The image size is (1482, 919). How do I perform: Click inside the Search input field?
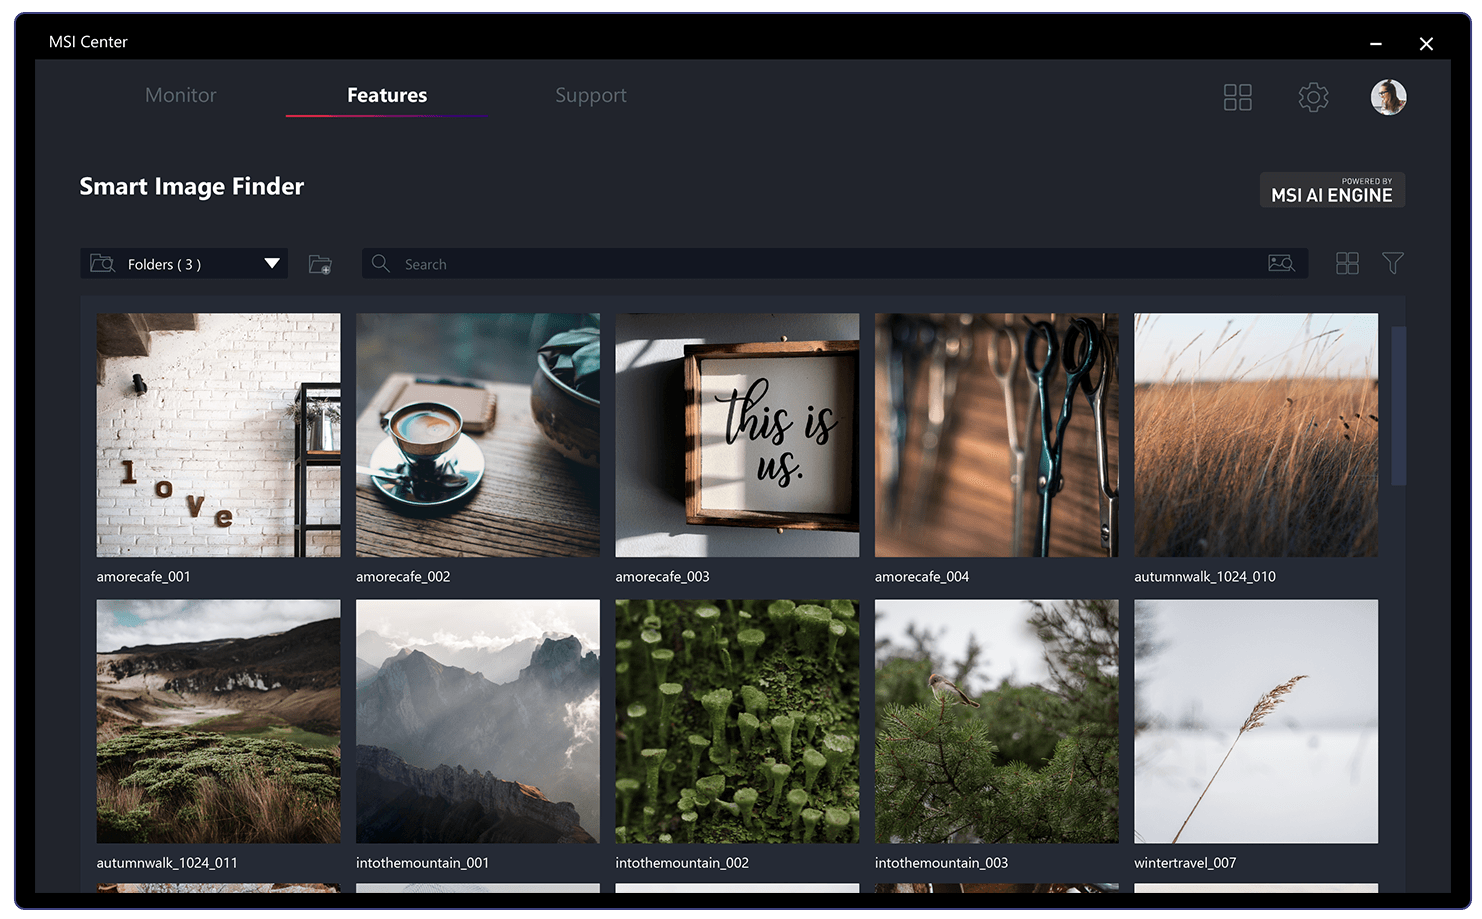click(700, 263)
